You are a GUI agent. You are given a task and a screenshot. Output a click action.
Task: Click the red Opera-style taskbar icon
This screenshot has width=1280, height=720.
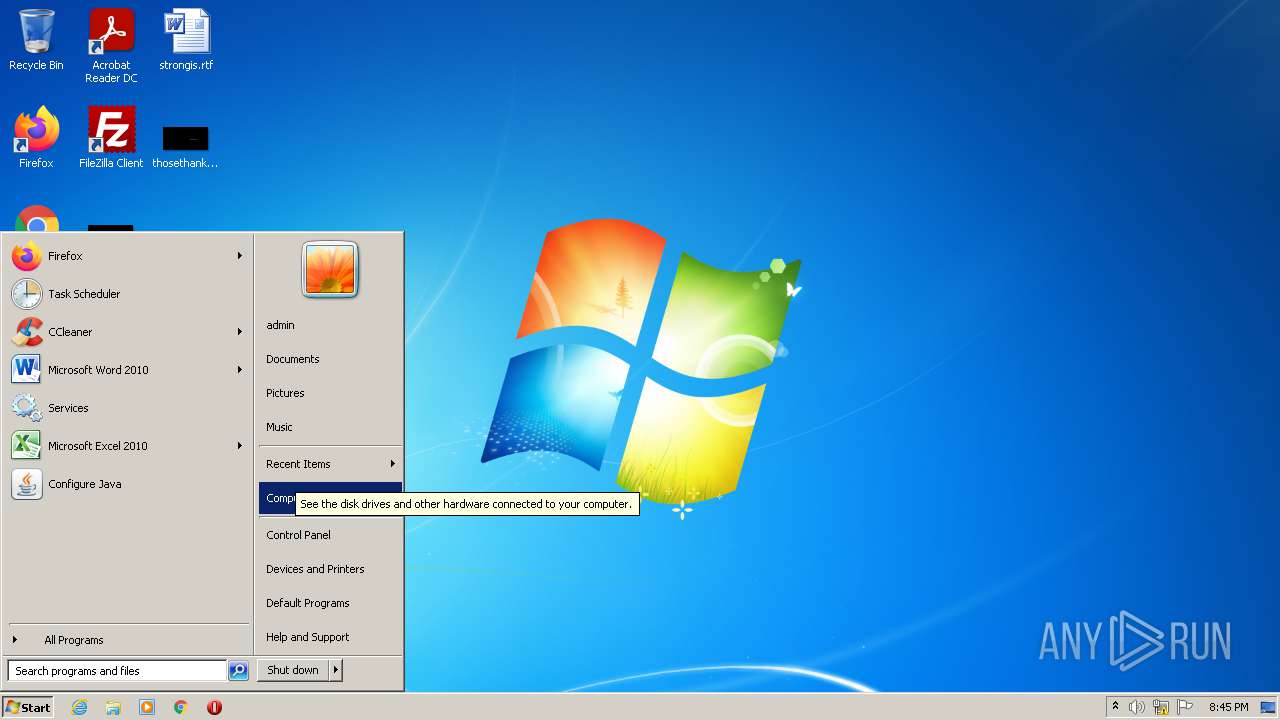click(x=214, y=707)
